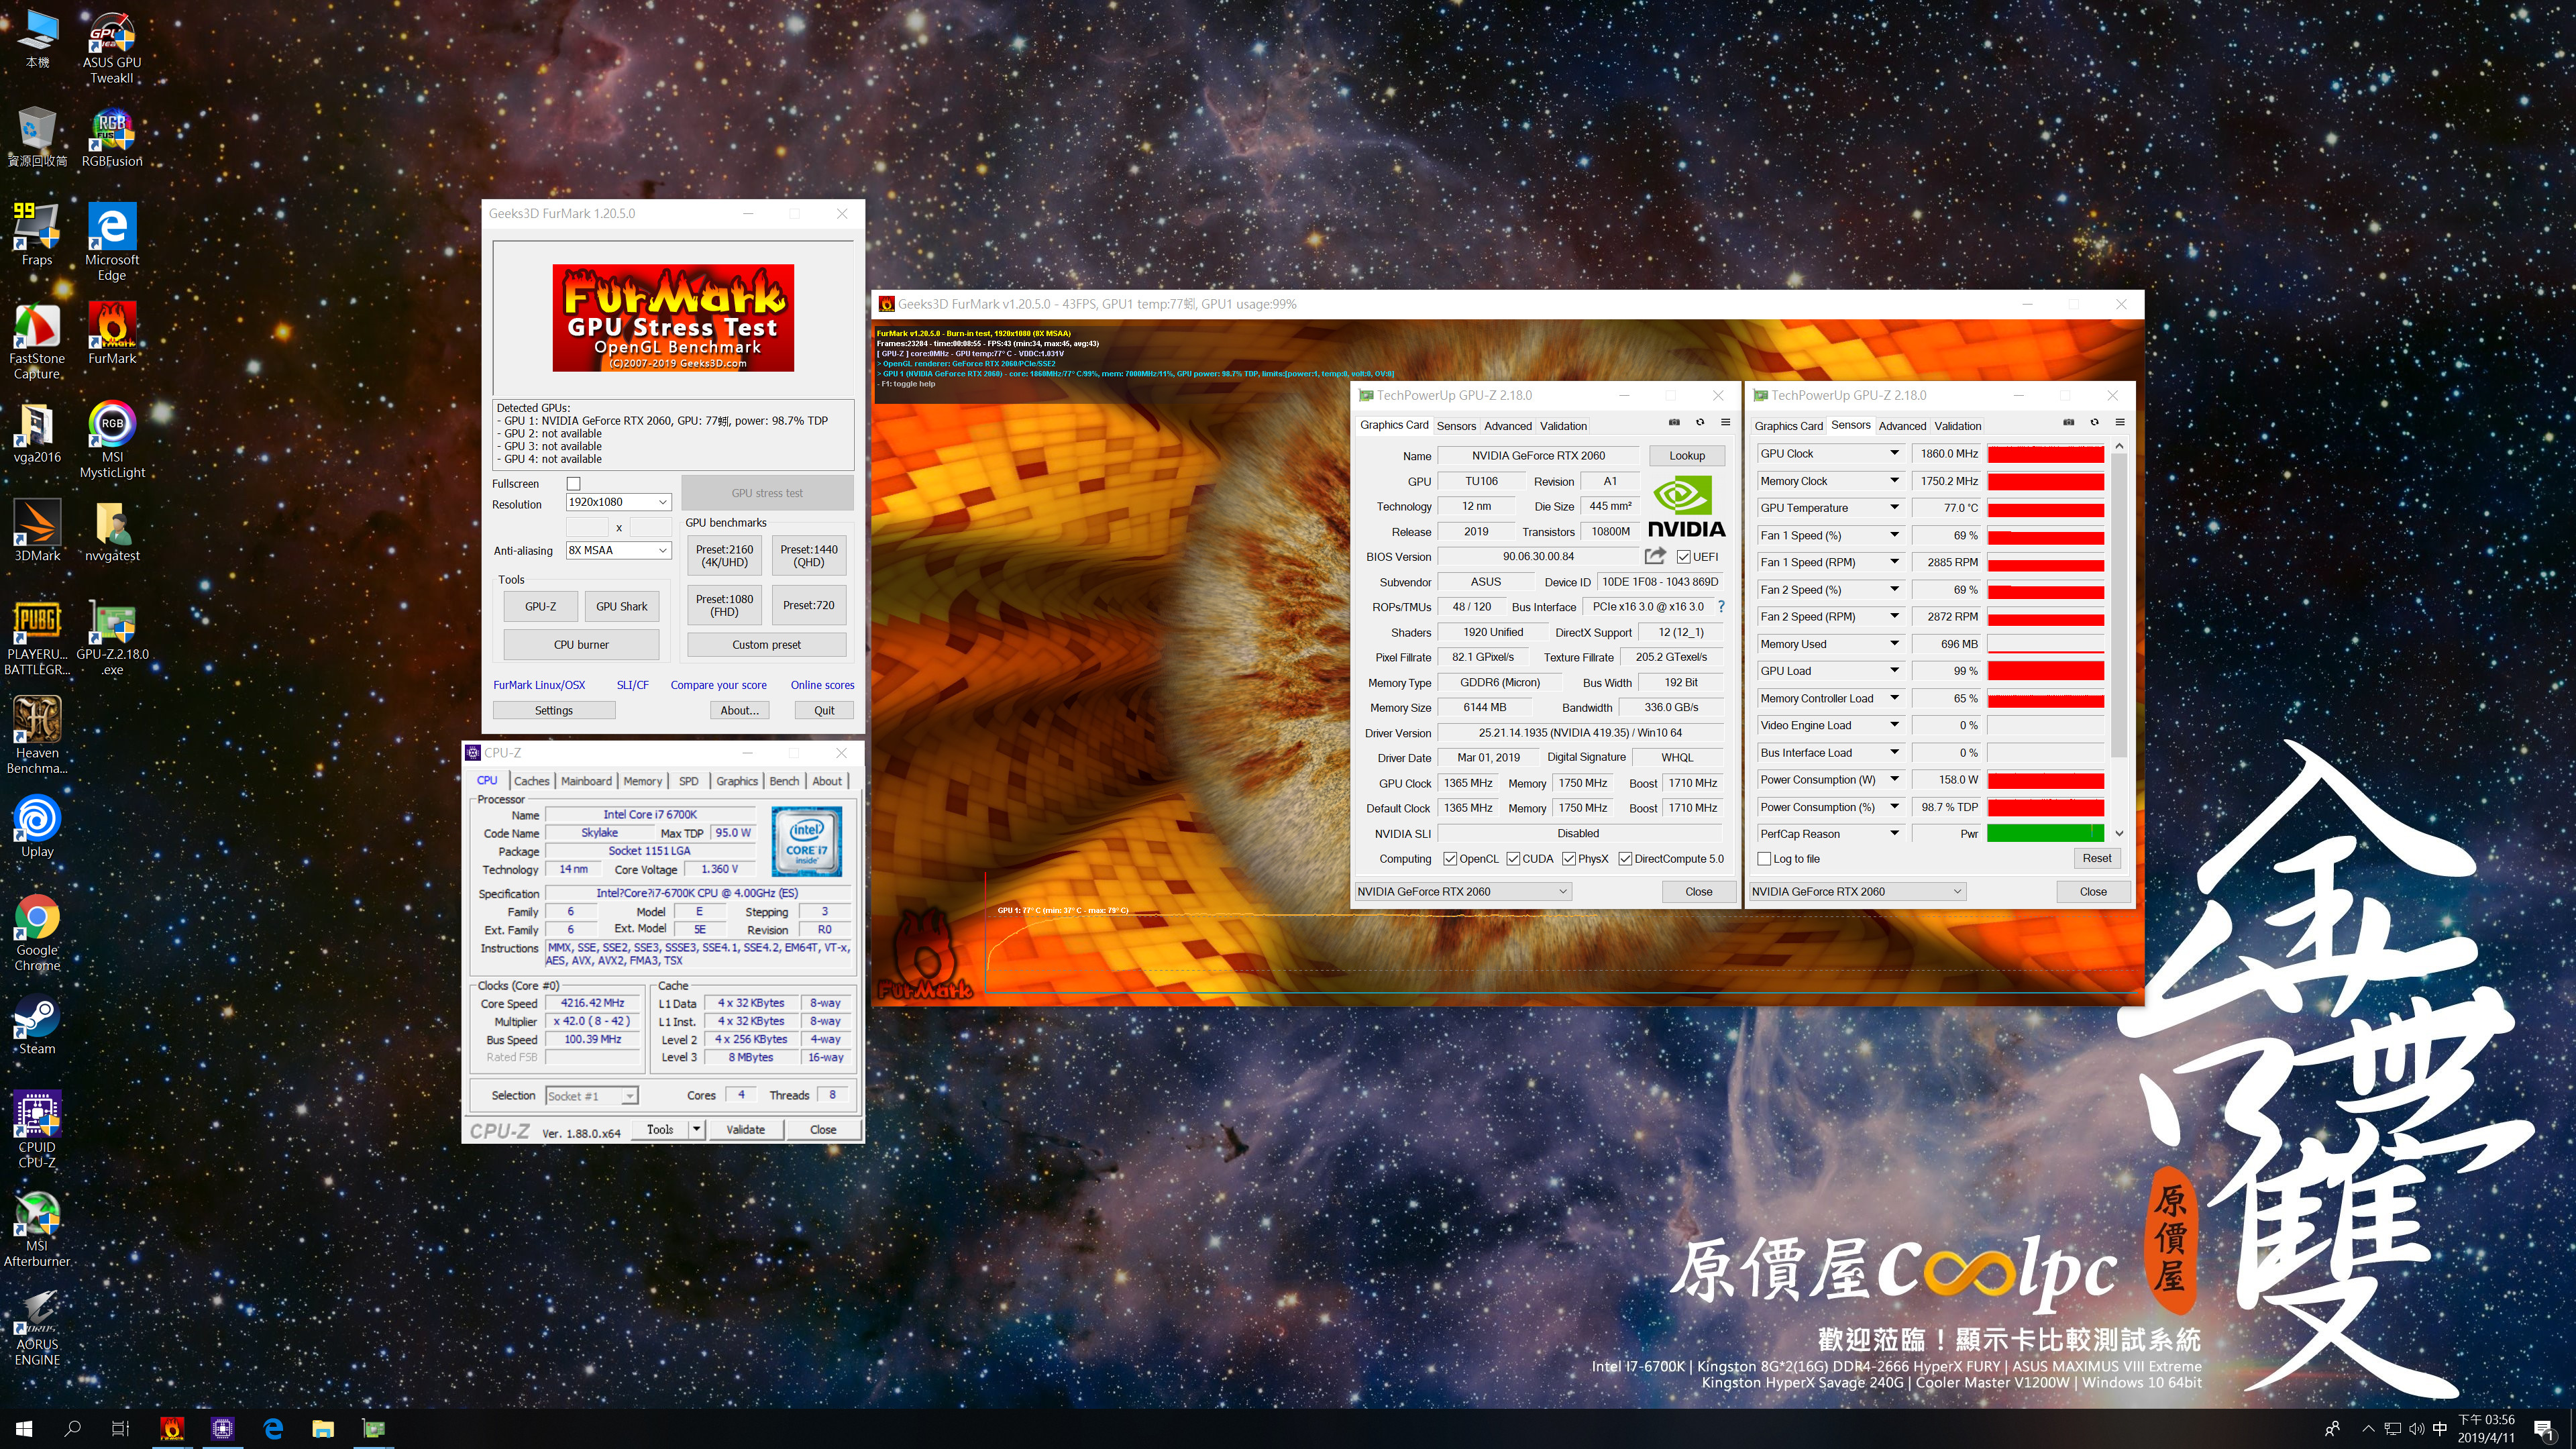Open Uplay desktop icon
Viewport: 2576px width, 1449px height.
(37, 826)
